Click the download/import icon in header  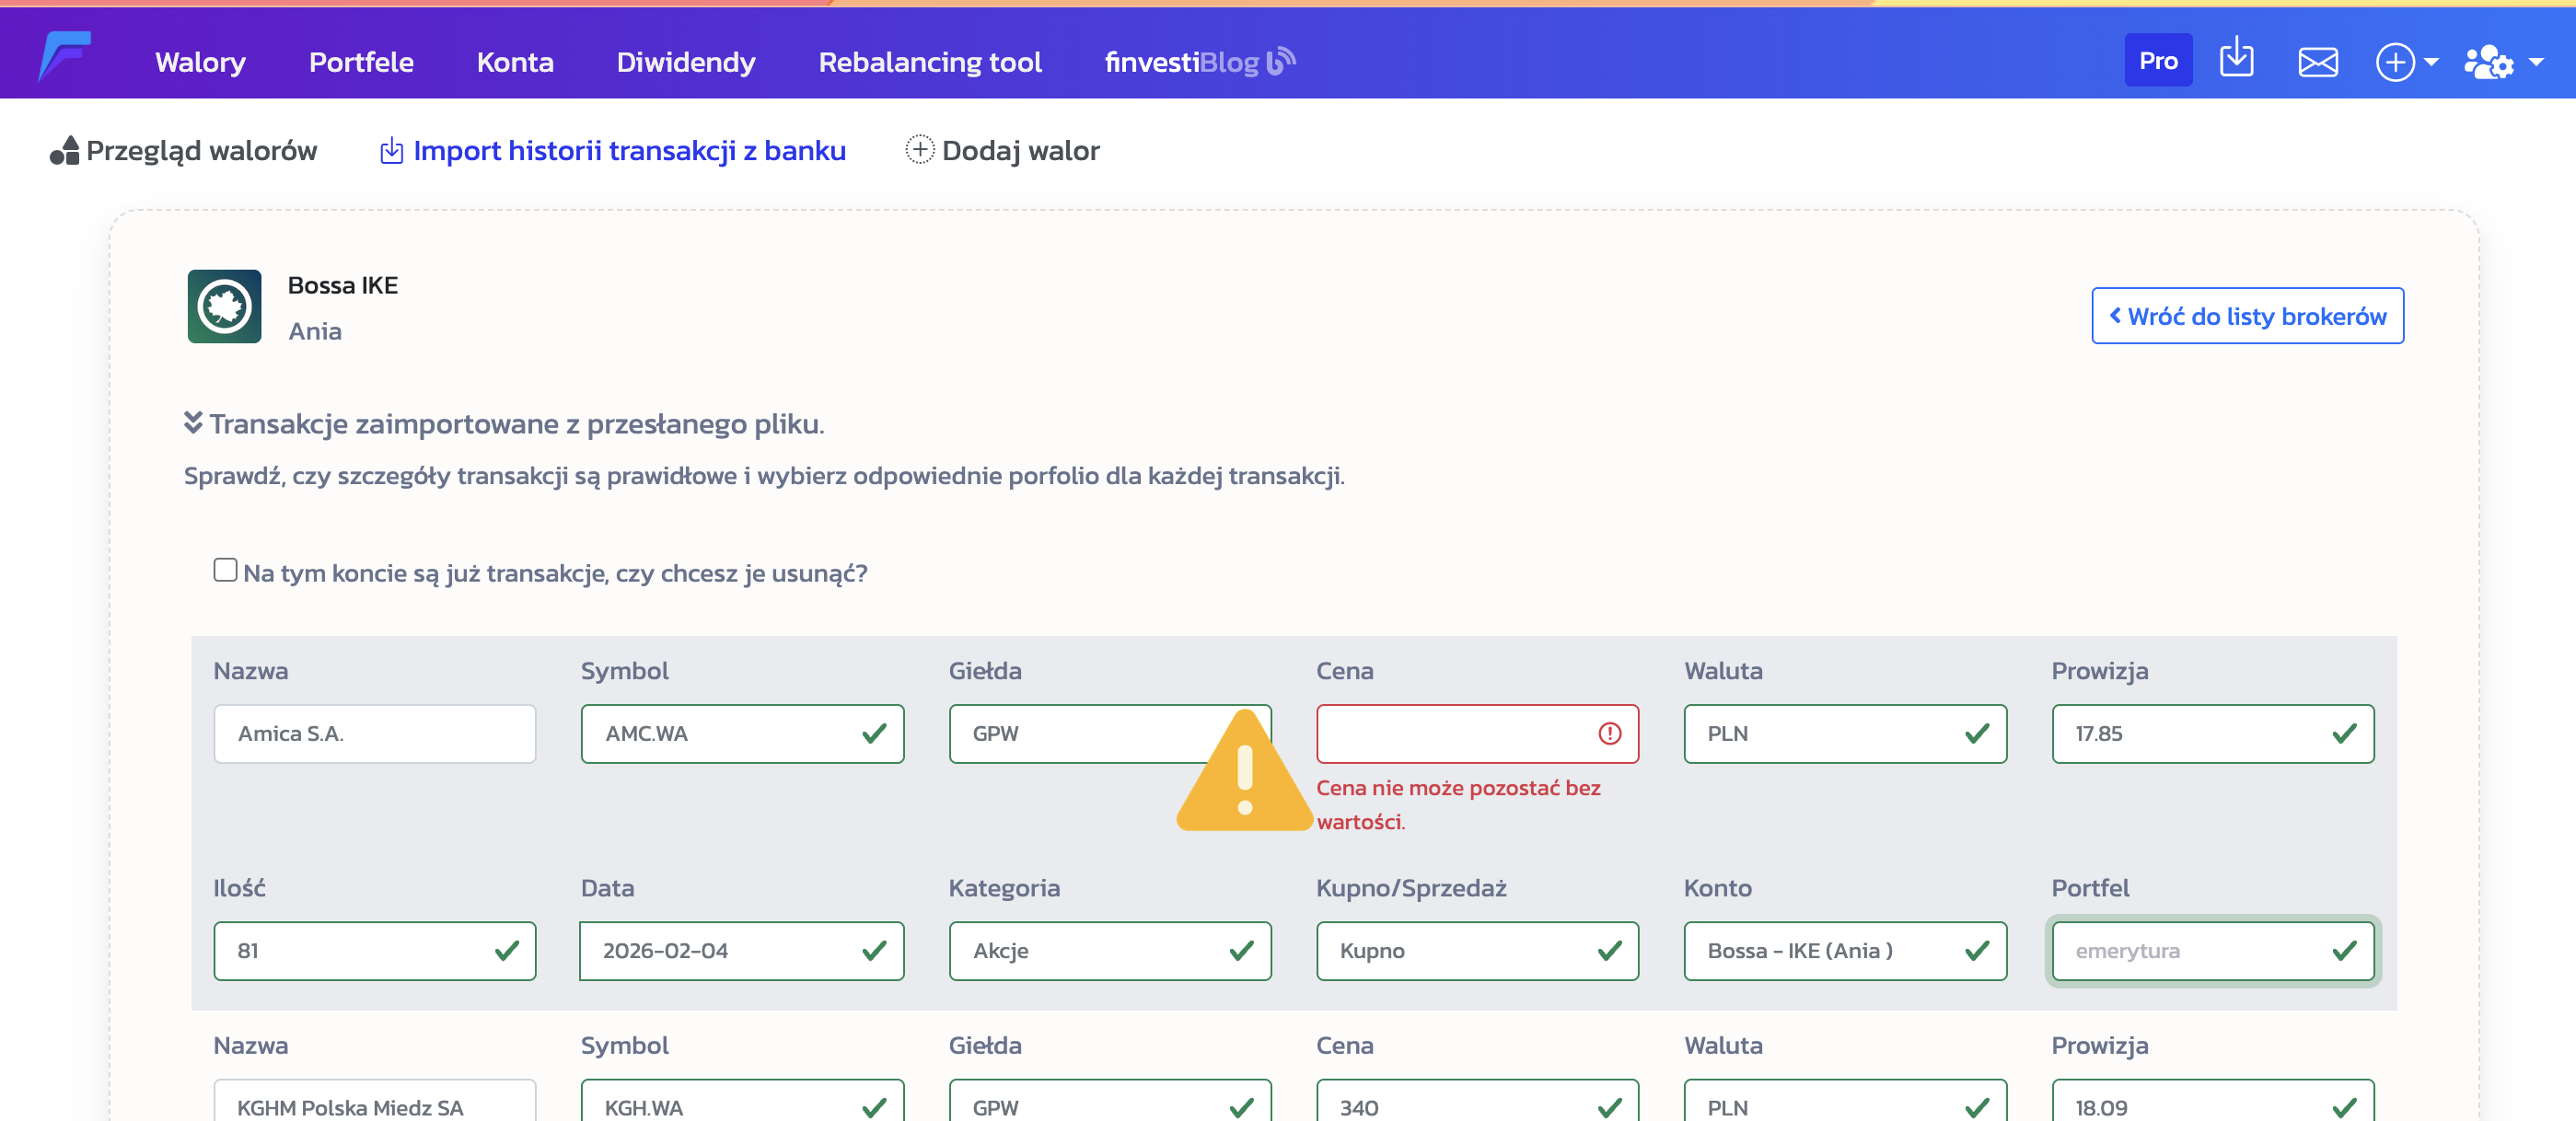(2236, 60)
